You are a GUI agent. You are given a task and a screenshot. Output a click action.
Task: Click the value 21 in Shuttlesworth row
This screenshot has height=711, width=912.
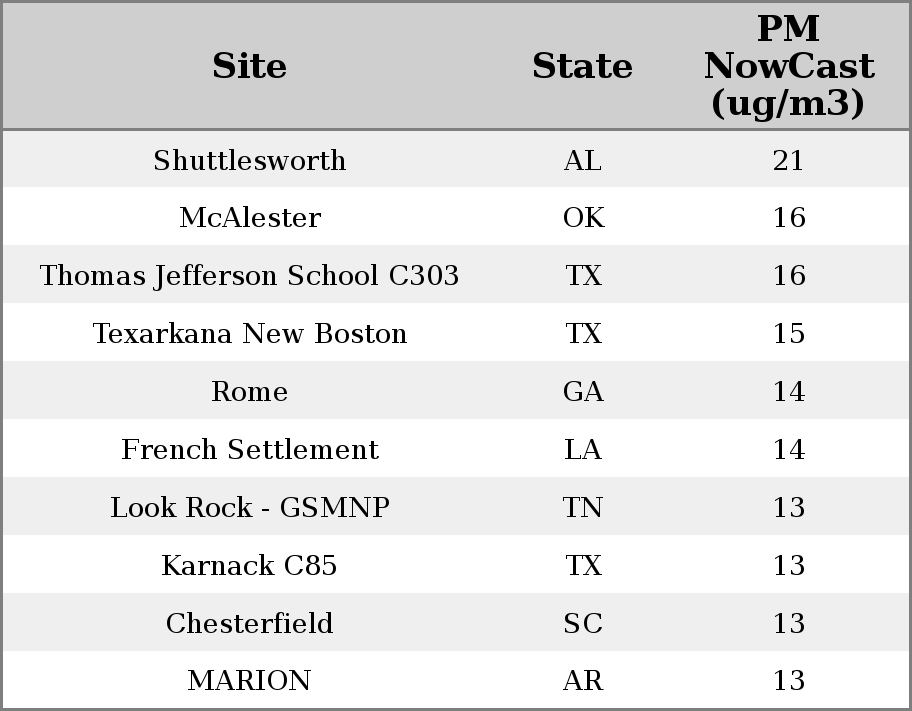[x=789, y=160]
